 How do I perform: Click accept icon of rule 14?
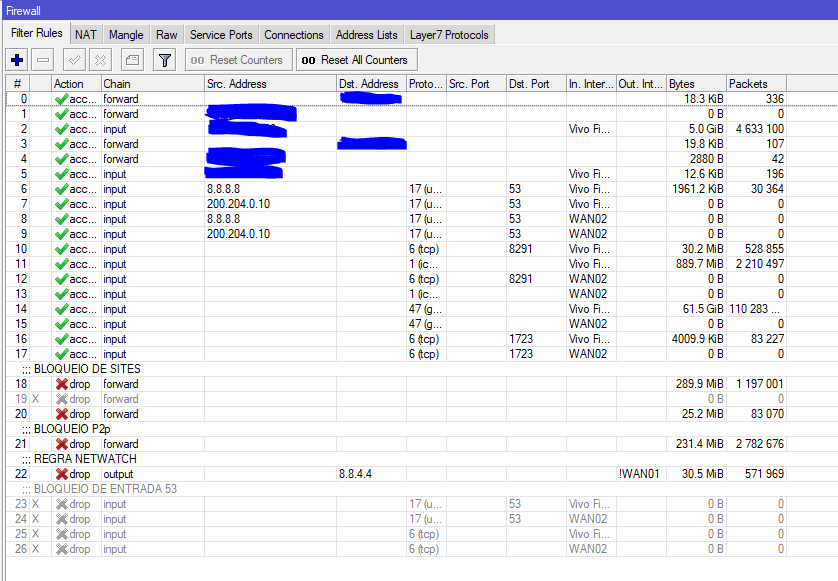tap(61, 309)
